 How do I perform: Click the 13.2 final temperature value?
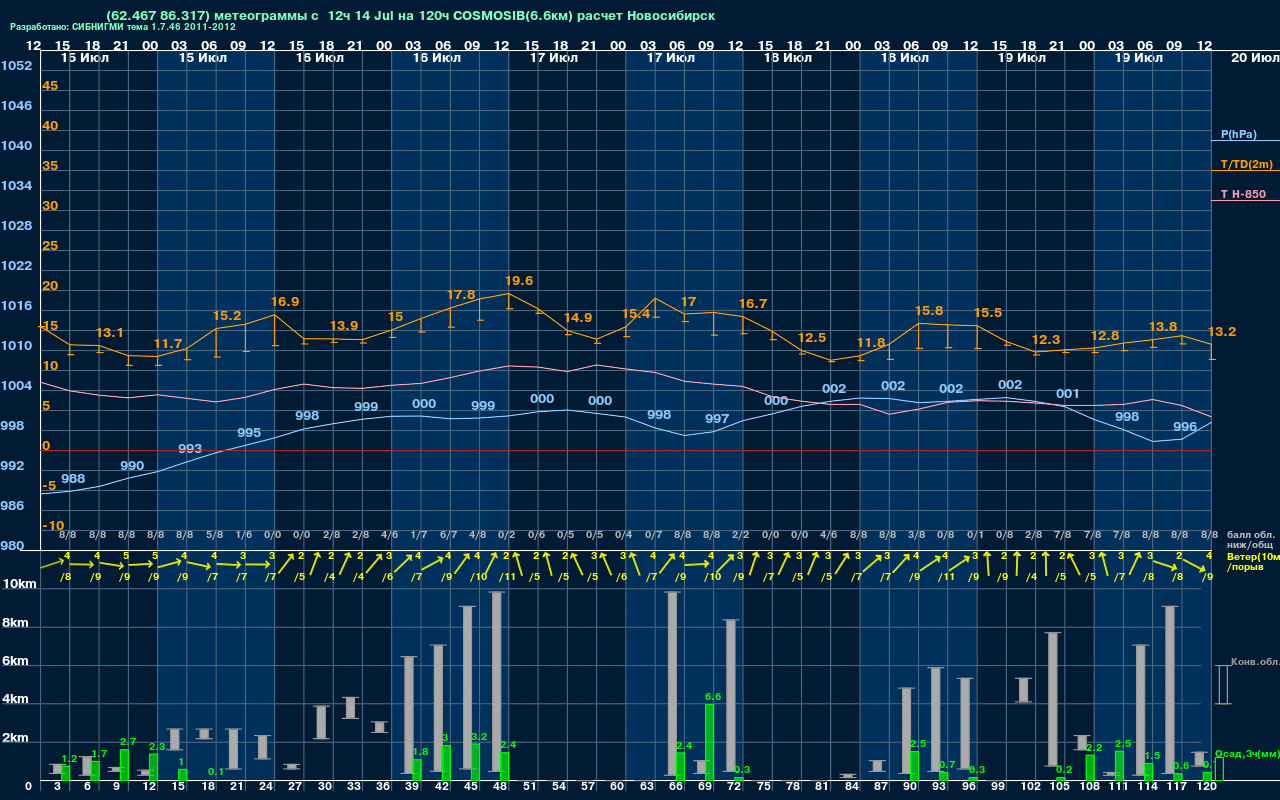point(1222,332)
